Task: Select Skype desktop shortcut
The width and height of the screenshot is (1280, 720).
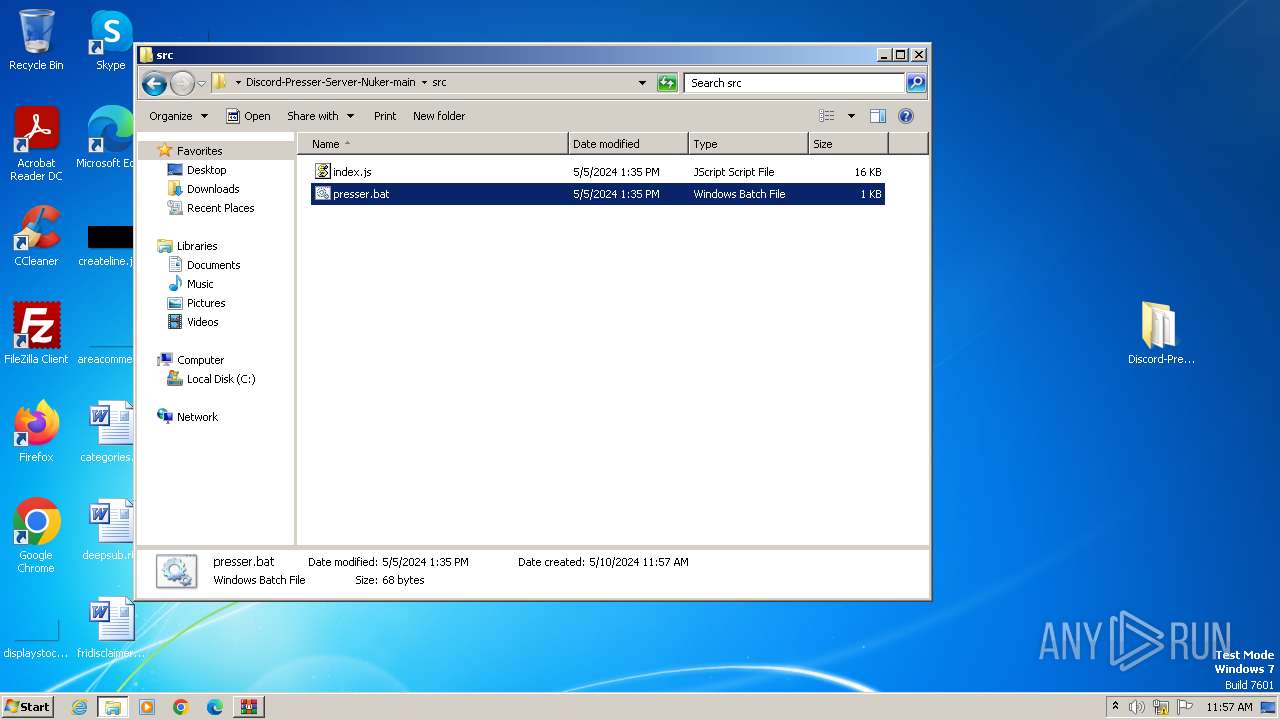Action: (x=110, y=41)
